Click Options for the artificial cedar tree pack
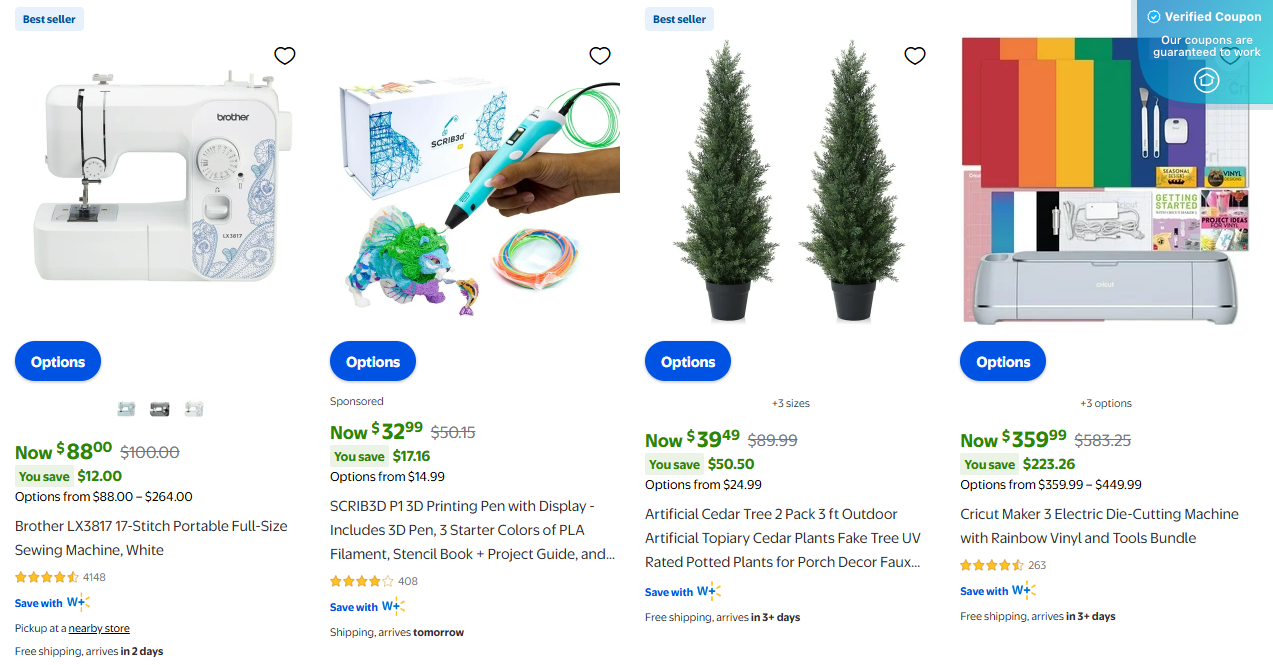The width and height of the screenshot is (1273, 665). [687, 361]
